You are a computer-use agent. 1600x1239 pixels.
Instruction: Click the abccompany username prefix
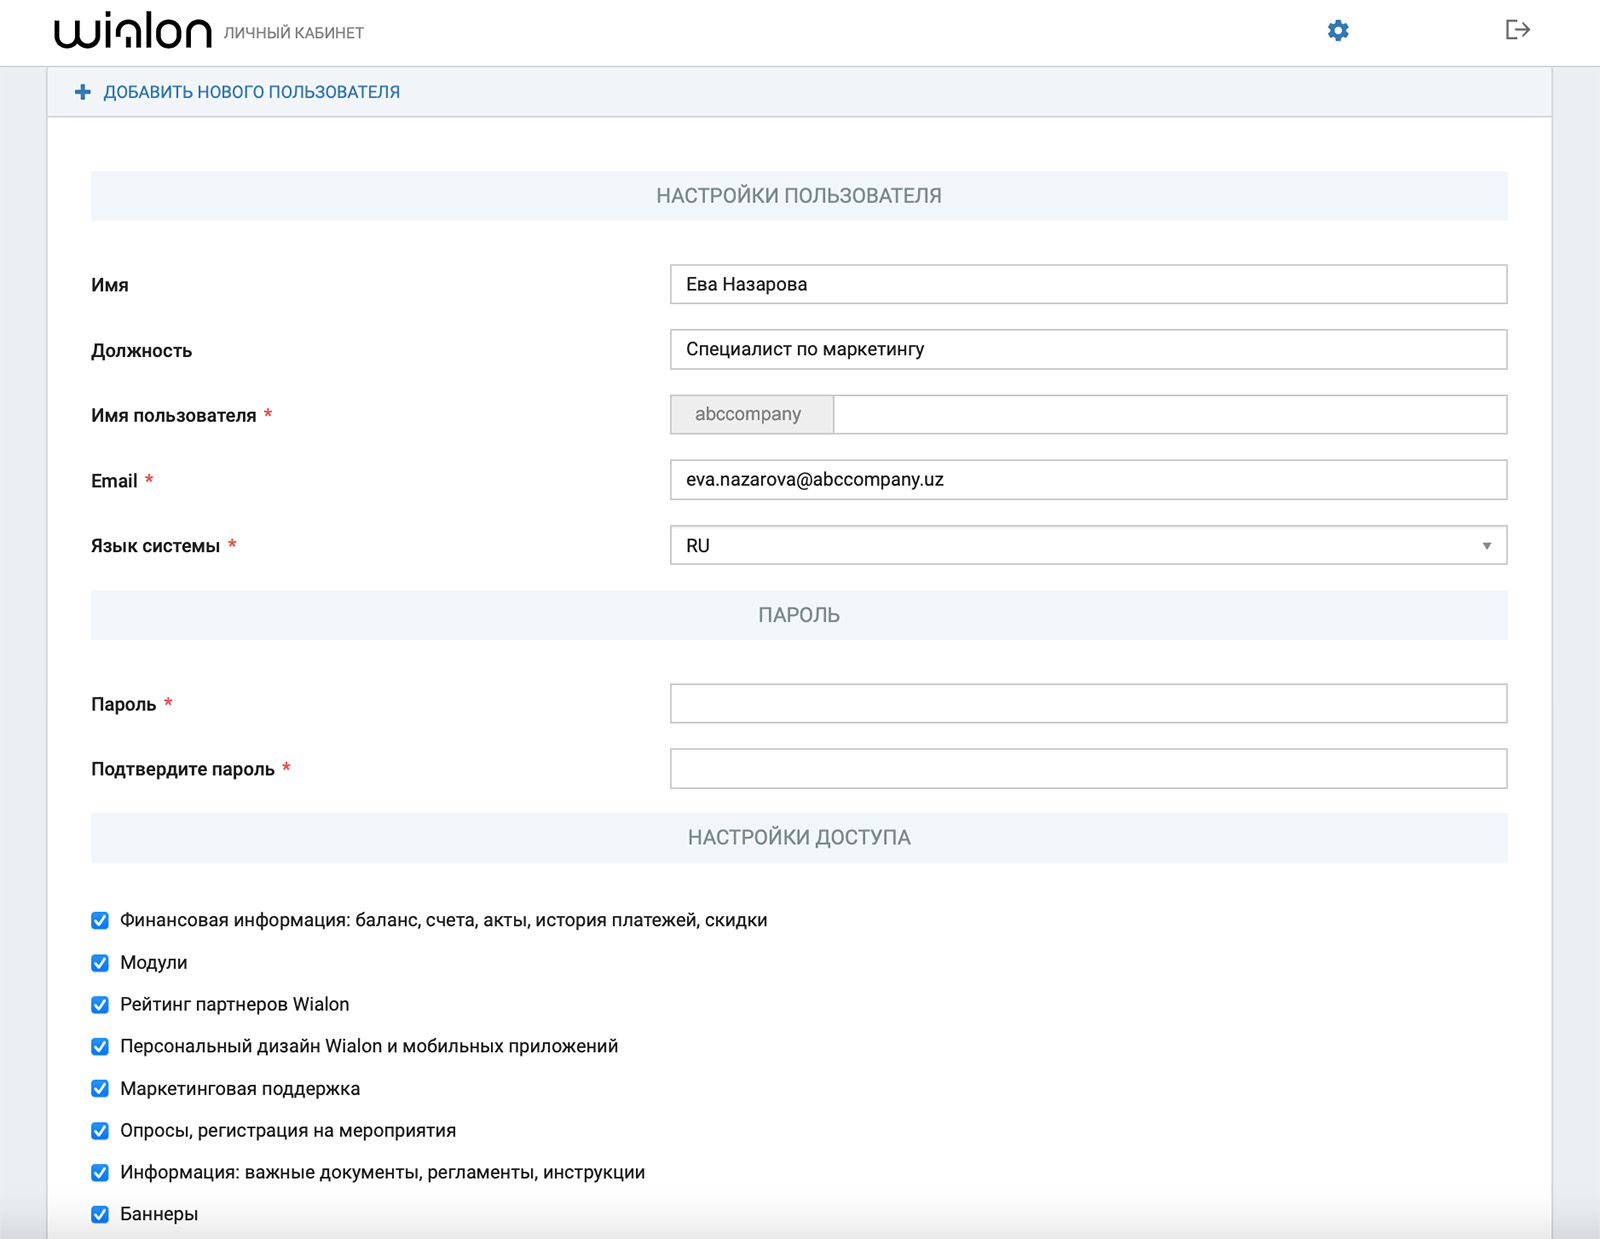[x=750, y=413]
